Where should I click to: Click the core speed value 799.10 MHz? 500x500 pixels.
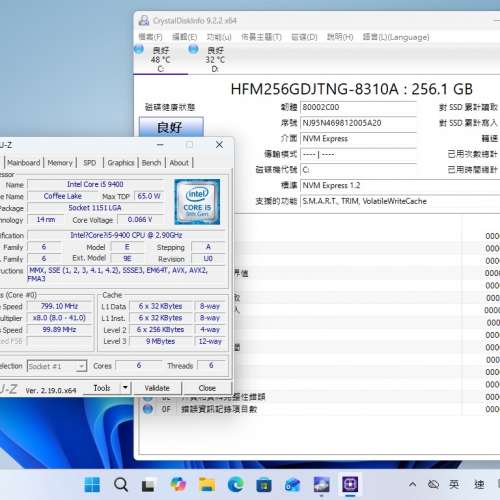click(x=59, y=306)
